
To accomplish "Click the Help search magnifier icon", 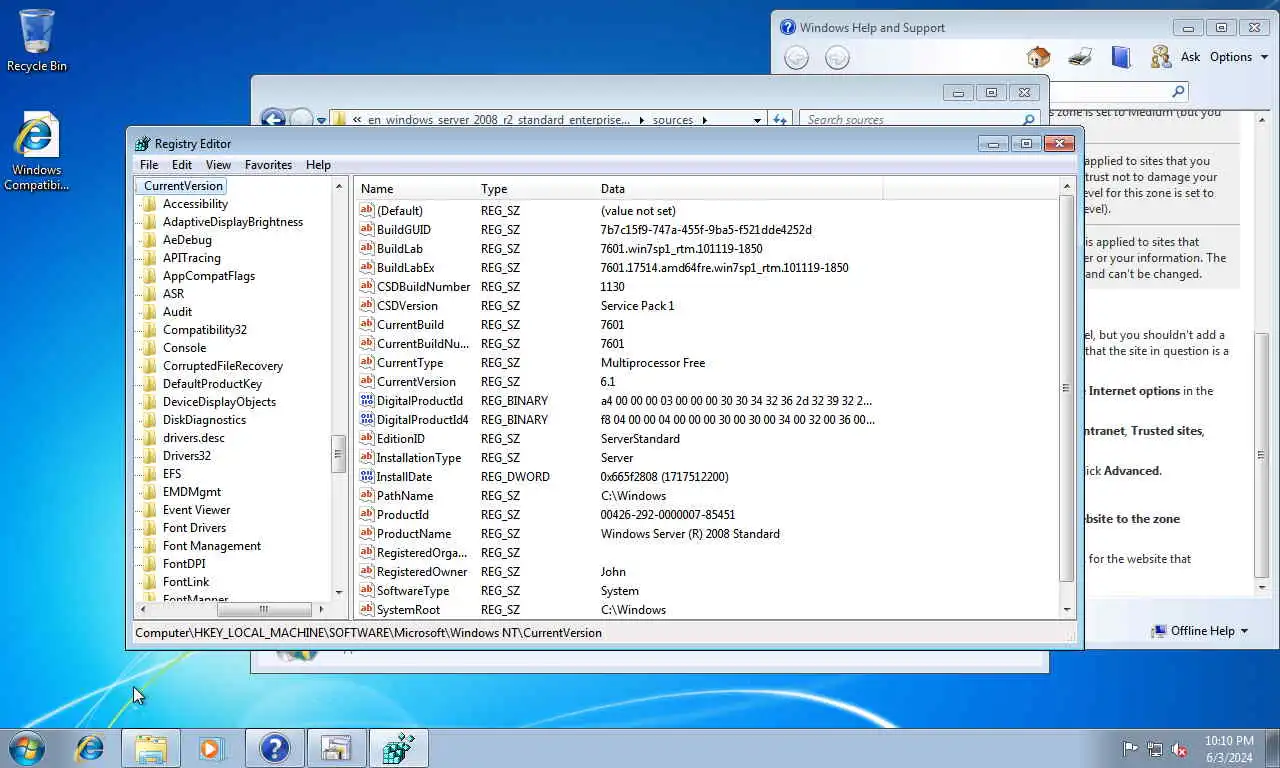I will 1178,92.
